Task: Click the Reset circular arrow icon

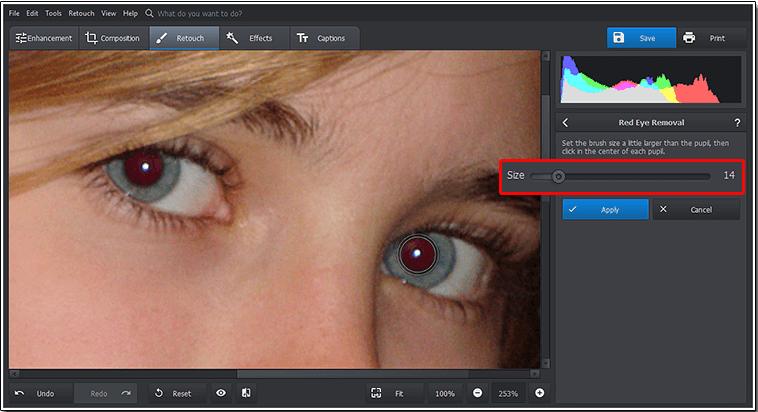Action: point(159,393)
